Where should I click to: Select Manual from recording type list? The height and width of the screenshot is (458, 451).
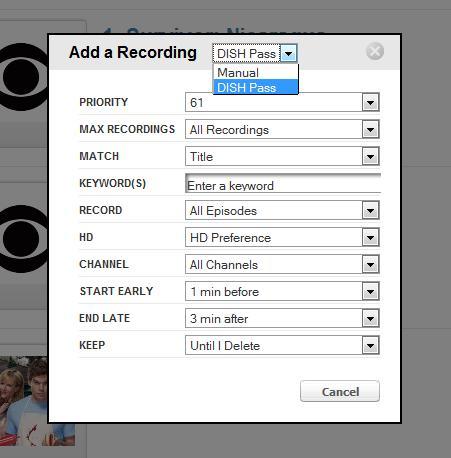255,72
